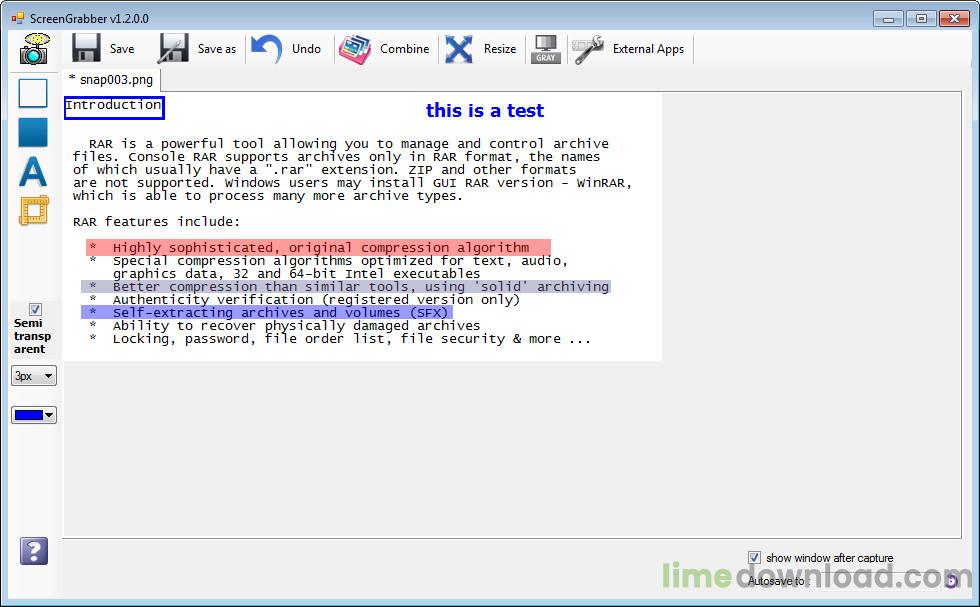
Task: Open the Save as dialog
Action: click(197, 49)
